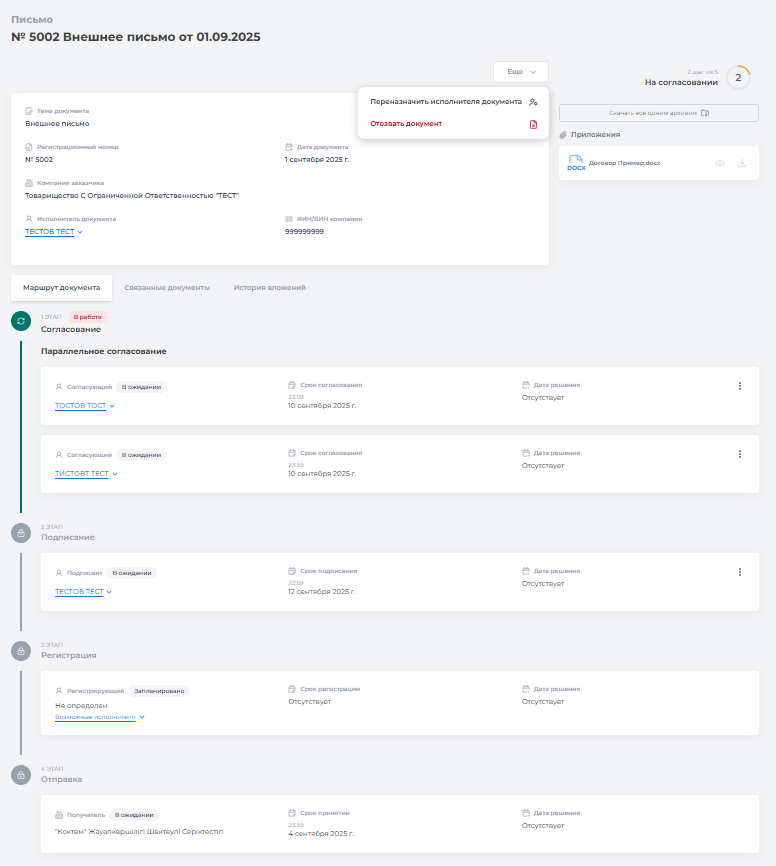This screenshot has width=776, height=866.
Task: Click the stage 4 Отправка lock icon
Action: (x=20, y=775)
